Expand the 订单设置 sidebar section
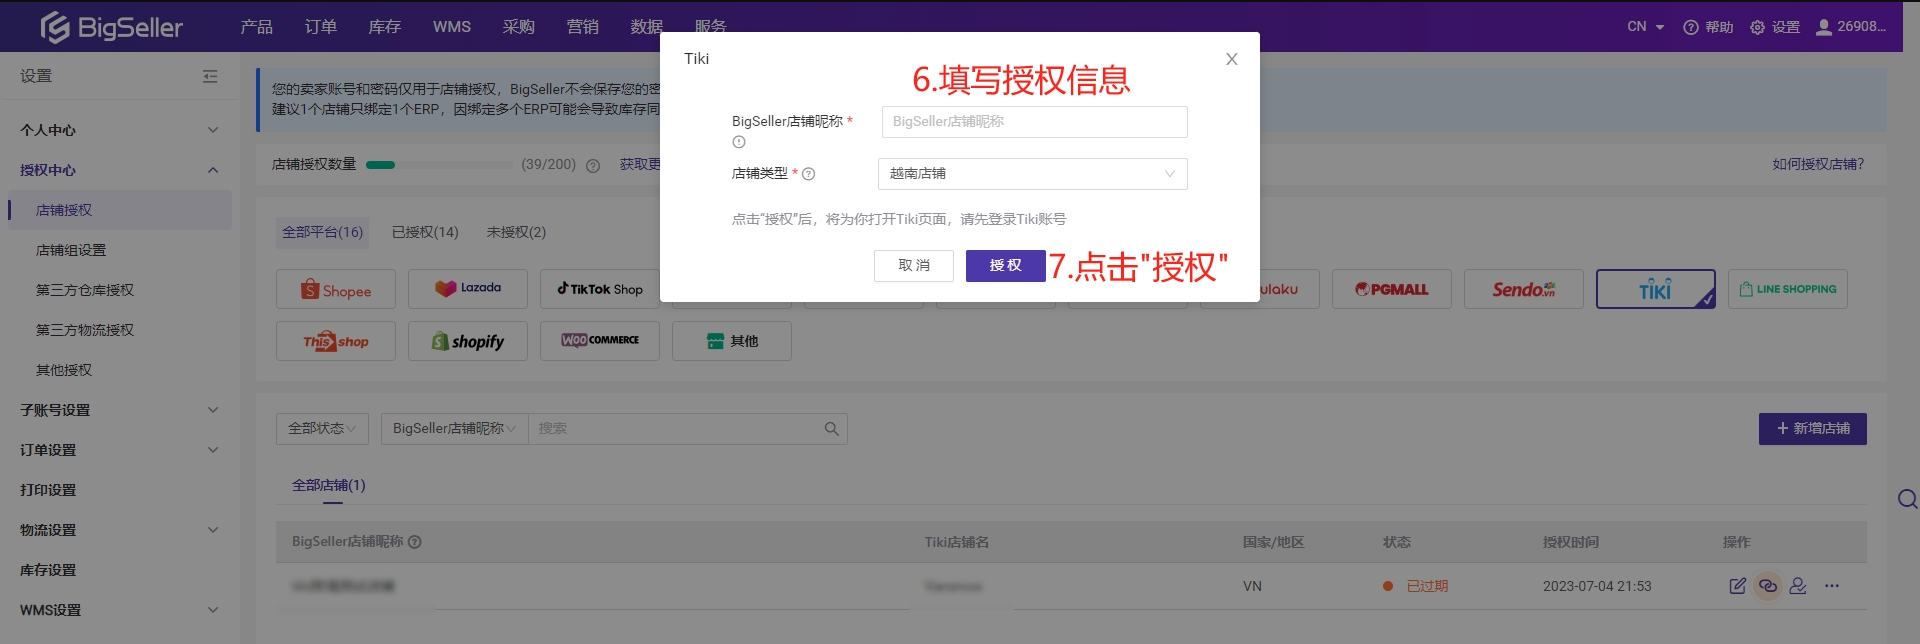Image resolution: width=1920 pixels, height=644 pixels. coord(120,450)
